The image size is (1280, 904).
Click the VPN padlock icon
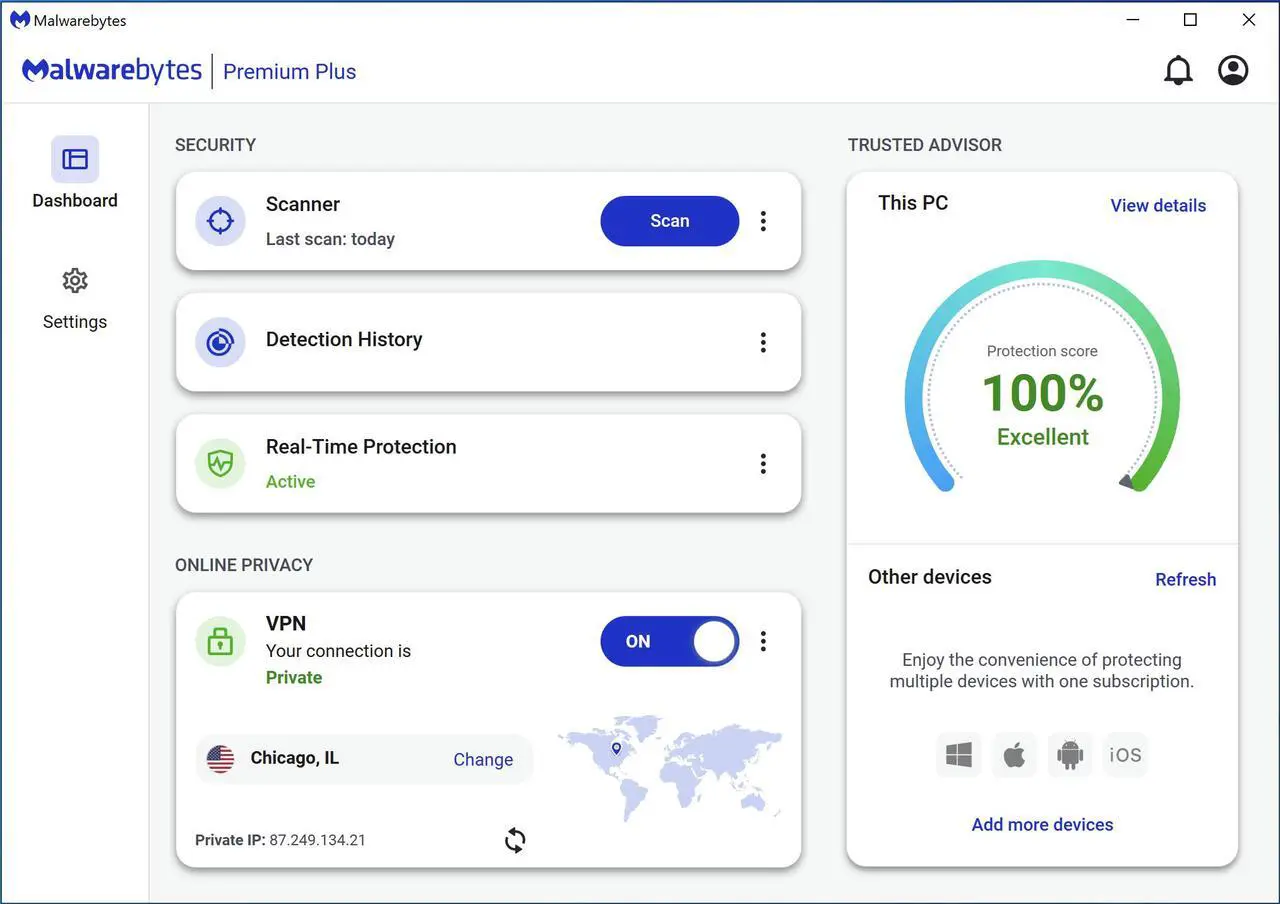pyautogui.click(x=219, y=641)
